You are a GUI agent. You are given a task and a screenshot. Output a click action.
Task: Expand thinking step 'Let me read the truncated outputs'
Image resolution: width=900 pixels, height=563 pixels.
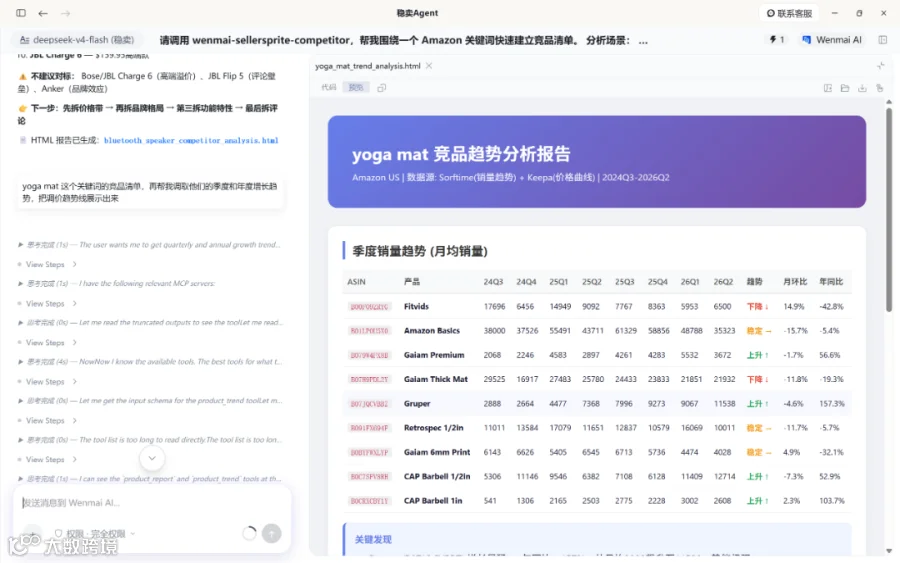(149, 323)
